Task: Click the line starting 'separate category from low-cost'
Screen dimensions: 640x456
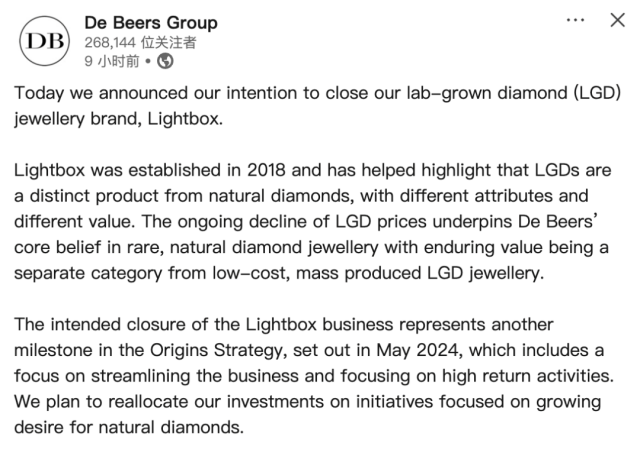Action: point(279,273)
